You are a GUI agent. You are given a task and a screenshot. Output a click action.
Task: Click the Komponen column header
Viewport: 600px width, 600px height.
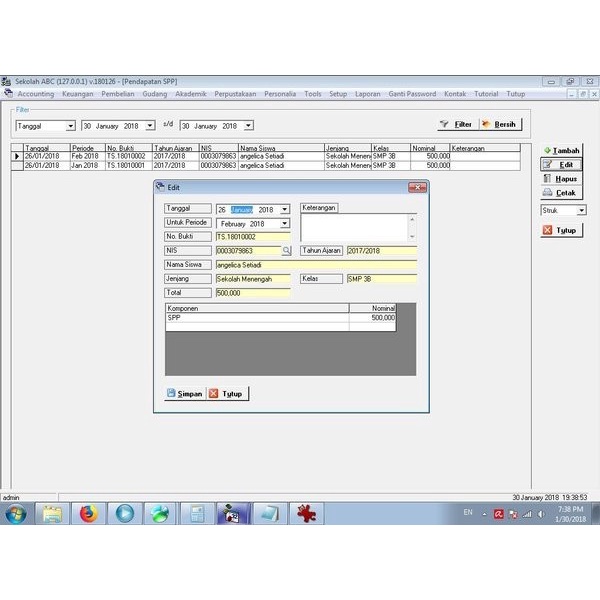click(257, 308)
